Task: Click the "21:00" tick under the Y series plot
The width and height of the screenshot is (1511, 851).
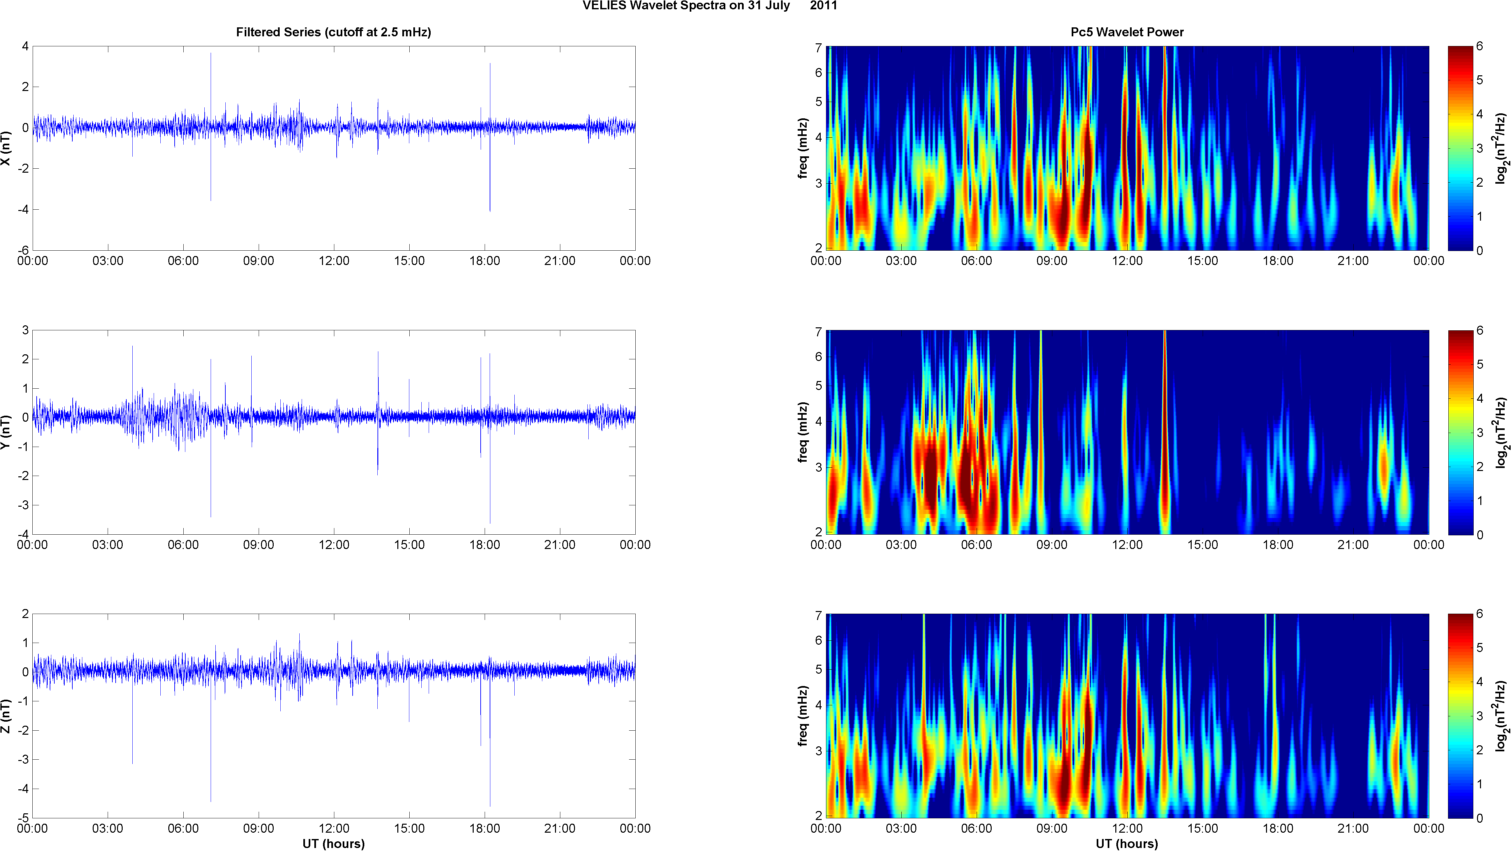Action: point(560,545)
